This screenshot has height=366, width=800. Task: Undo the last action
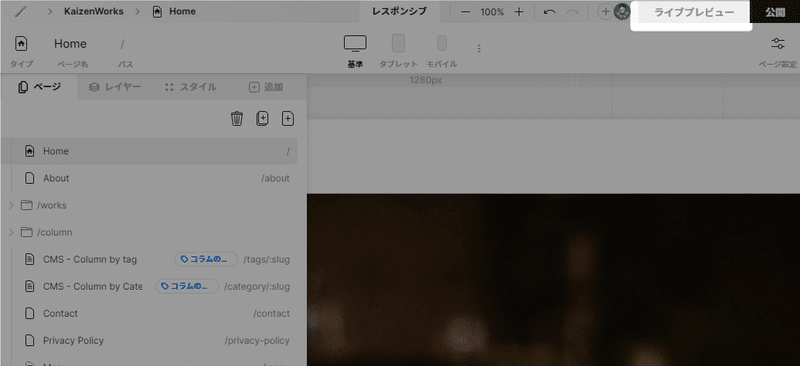click(x=549, y=12)
